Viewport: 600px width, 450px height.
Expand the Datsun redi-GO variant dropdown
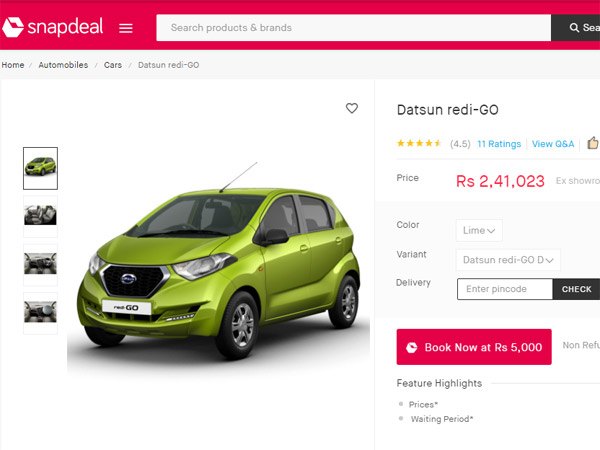pos(508,260)
